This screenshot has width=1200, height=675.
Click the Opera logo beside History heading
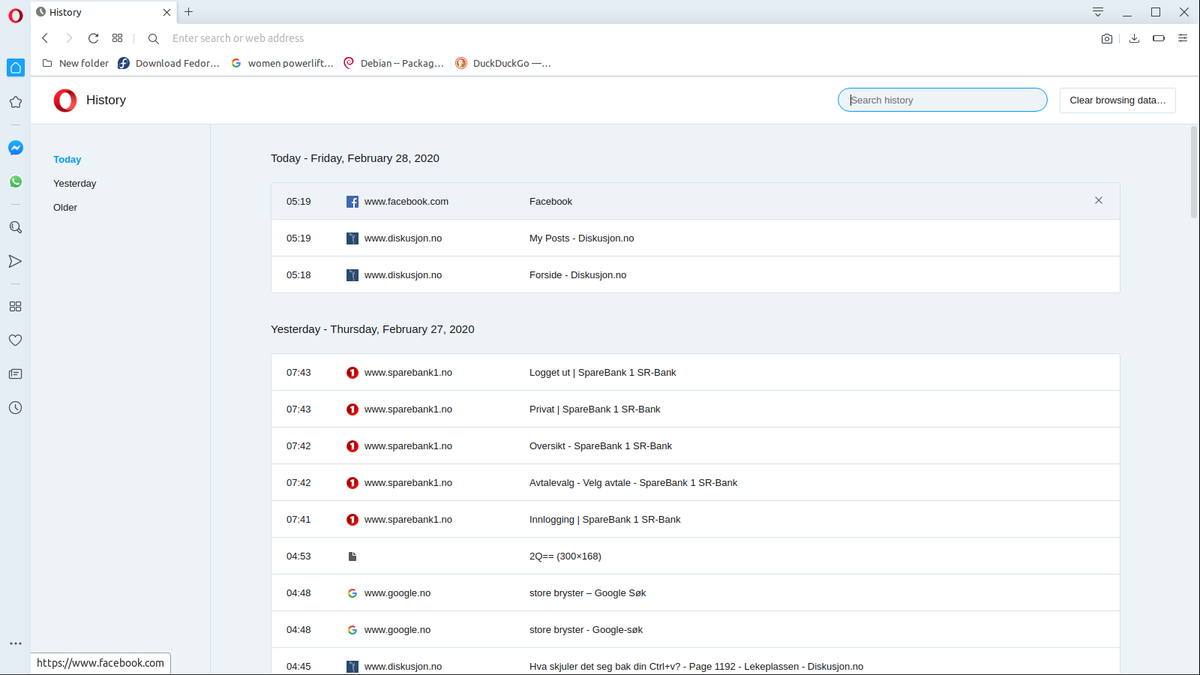tap(65, 100)
